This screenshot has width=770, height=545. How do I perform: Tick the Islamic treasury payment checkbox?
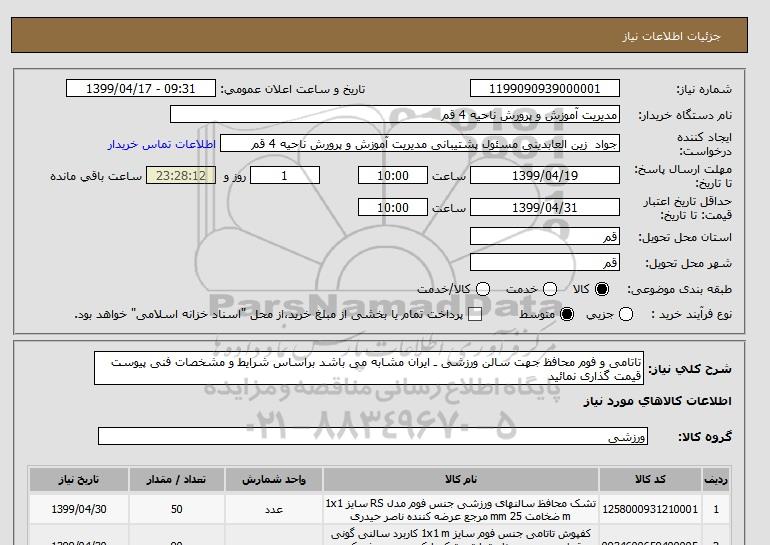(x=475, y=315)
